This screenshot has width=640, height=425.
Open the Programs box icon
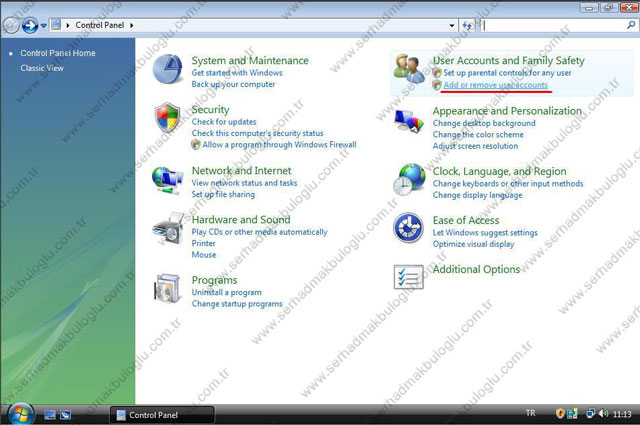(x=167, y=288)
